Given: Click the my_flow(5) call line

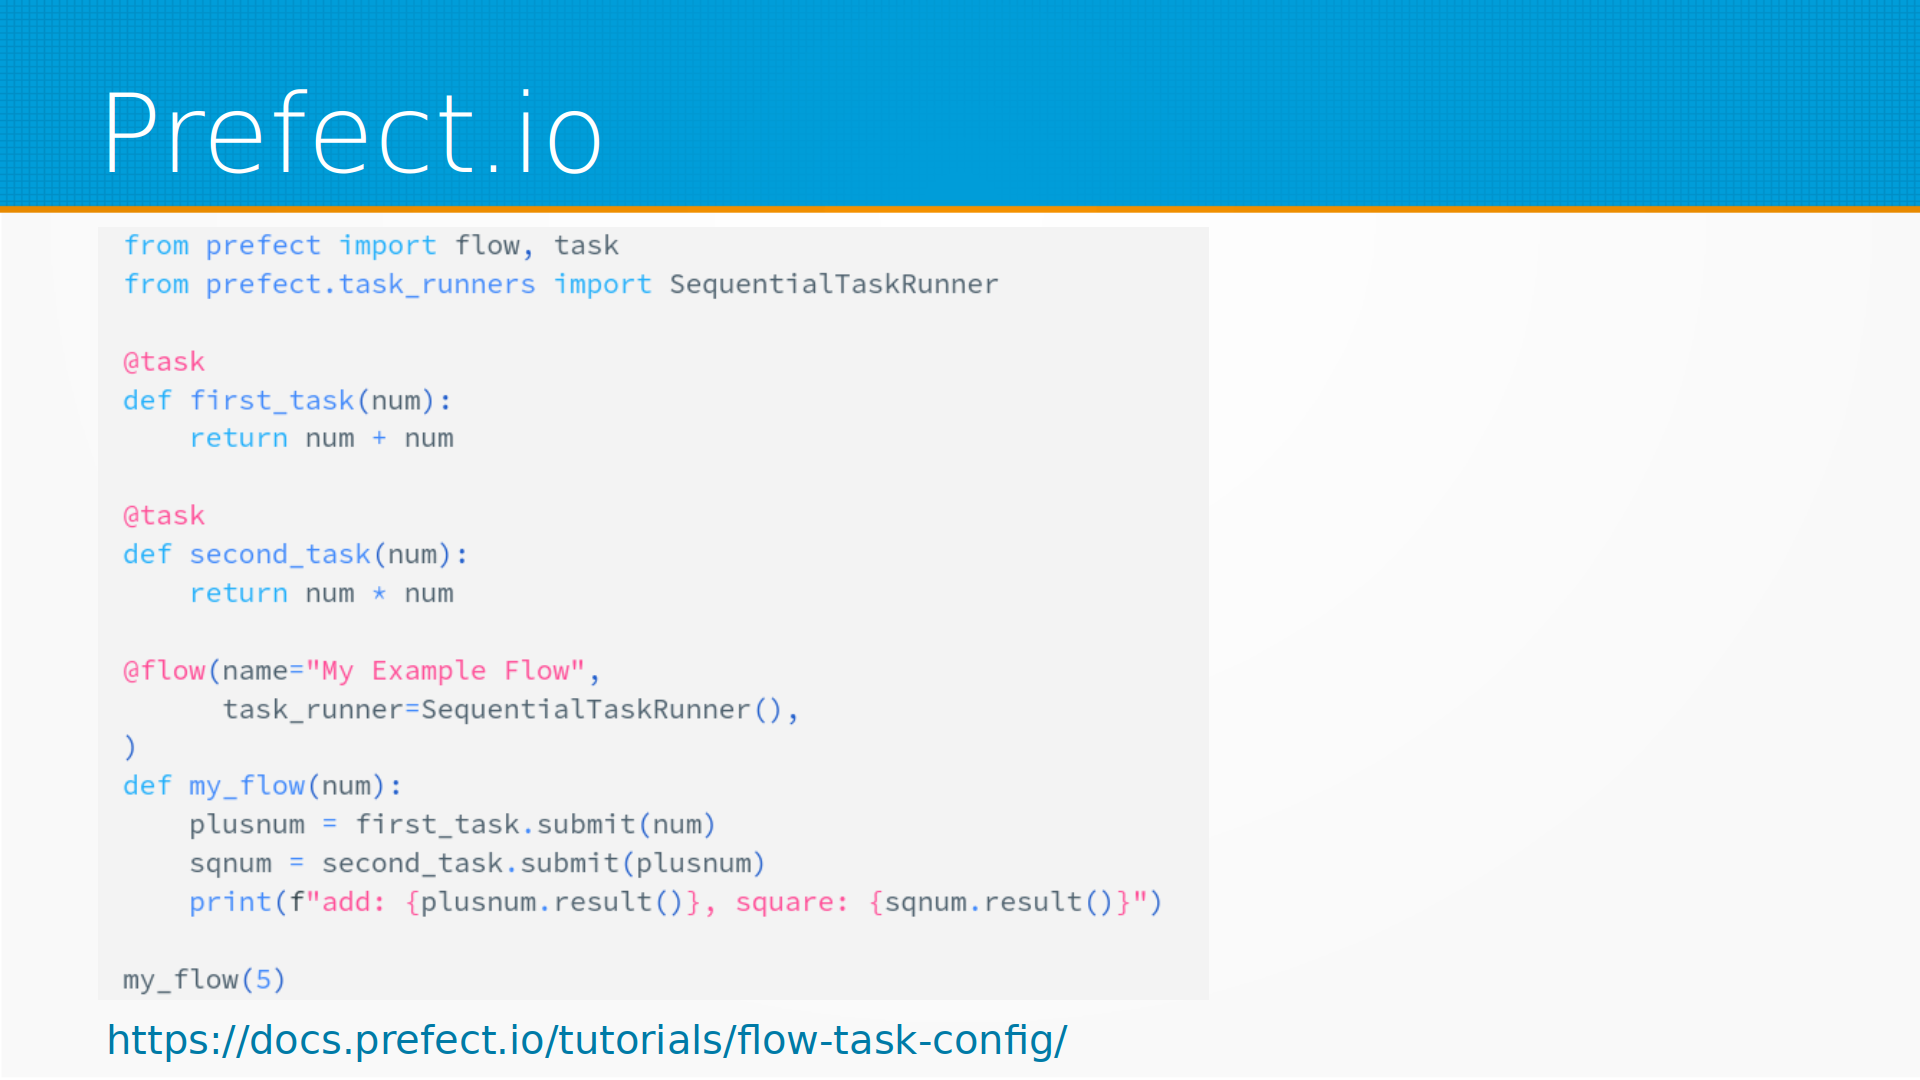Looking at the screenshot, I should tap(204, 980).
